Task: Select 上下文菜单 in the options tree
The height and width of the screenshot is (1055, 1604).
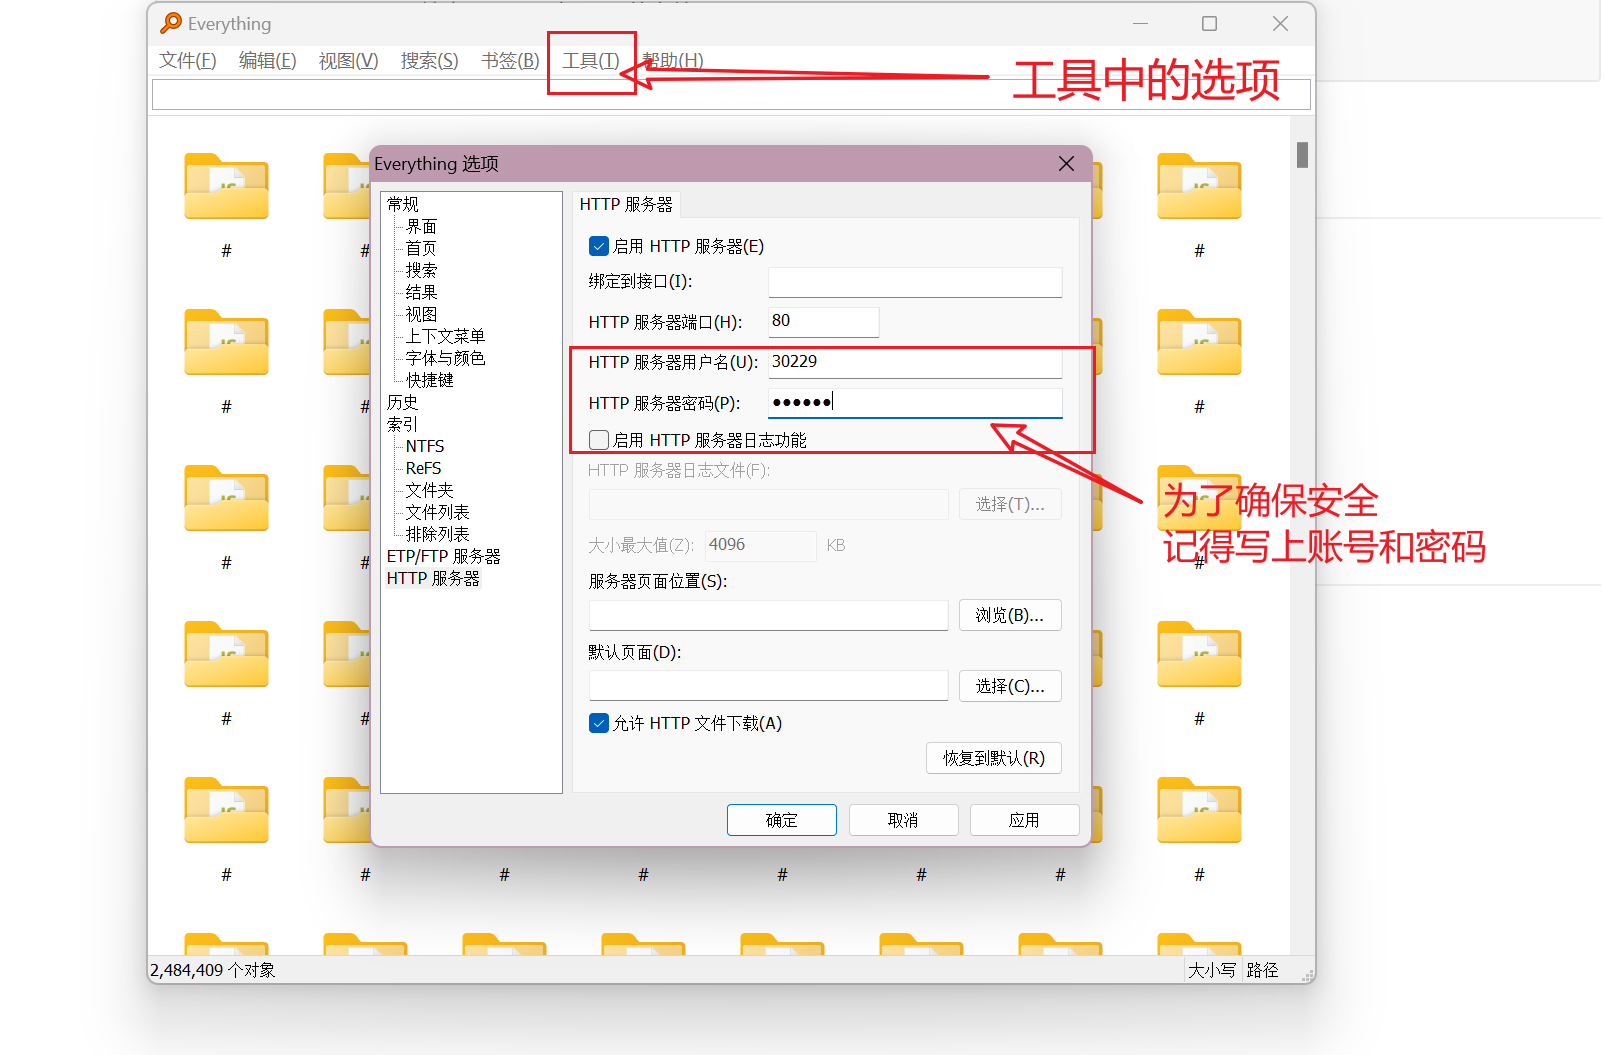Action: (445, 337)
